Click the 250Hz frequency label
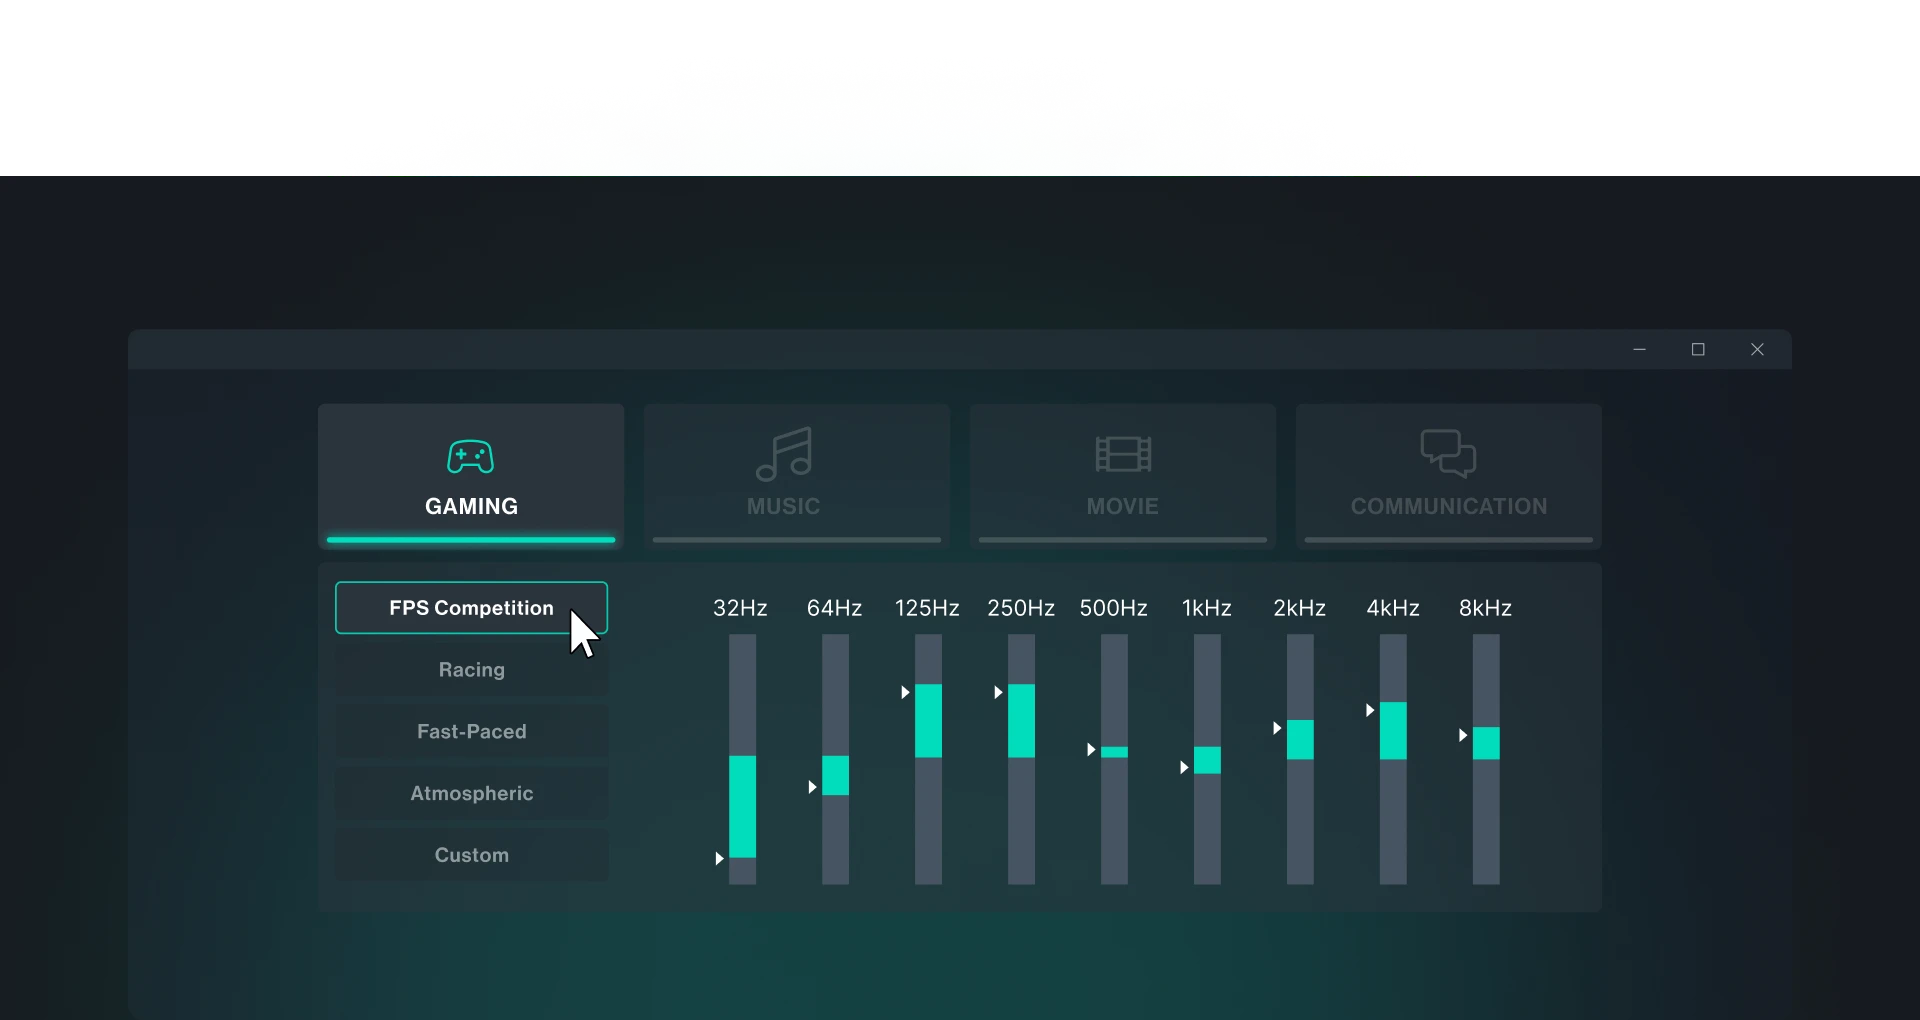This screenshot has width=1920, height=1020. 1021,608
